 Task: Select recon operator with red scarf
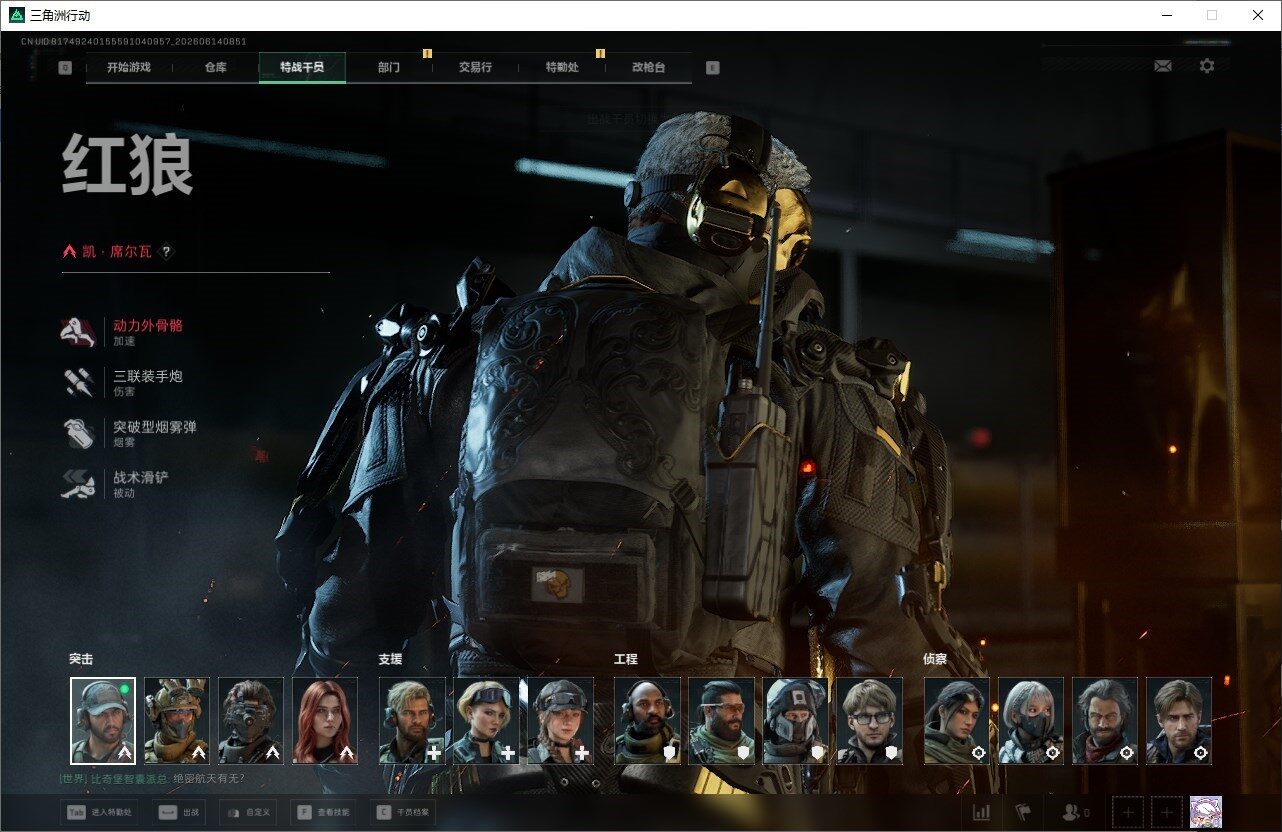coord(1104,721)
